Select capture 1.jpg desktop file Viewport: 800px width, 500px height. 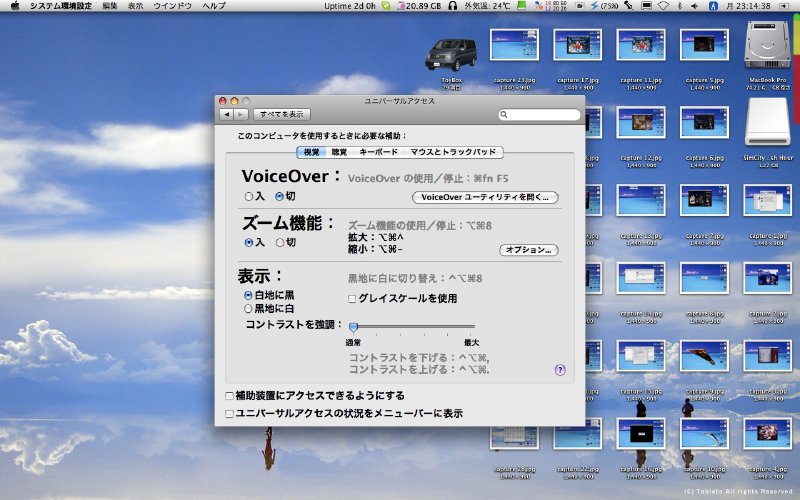[x=767, y=201]
